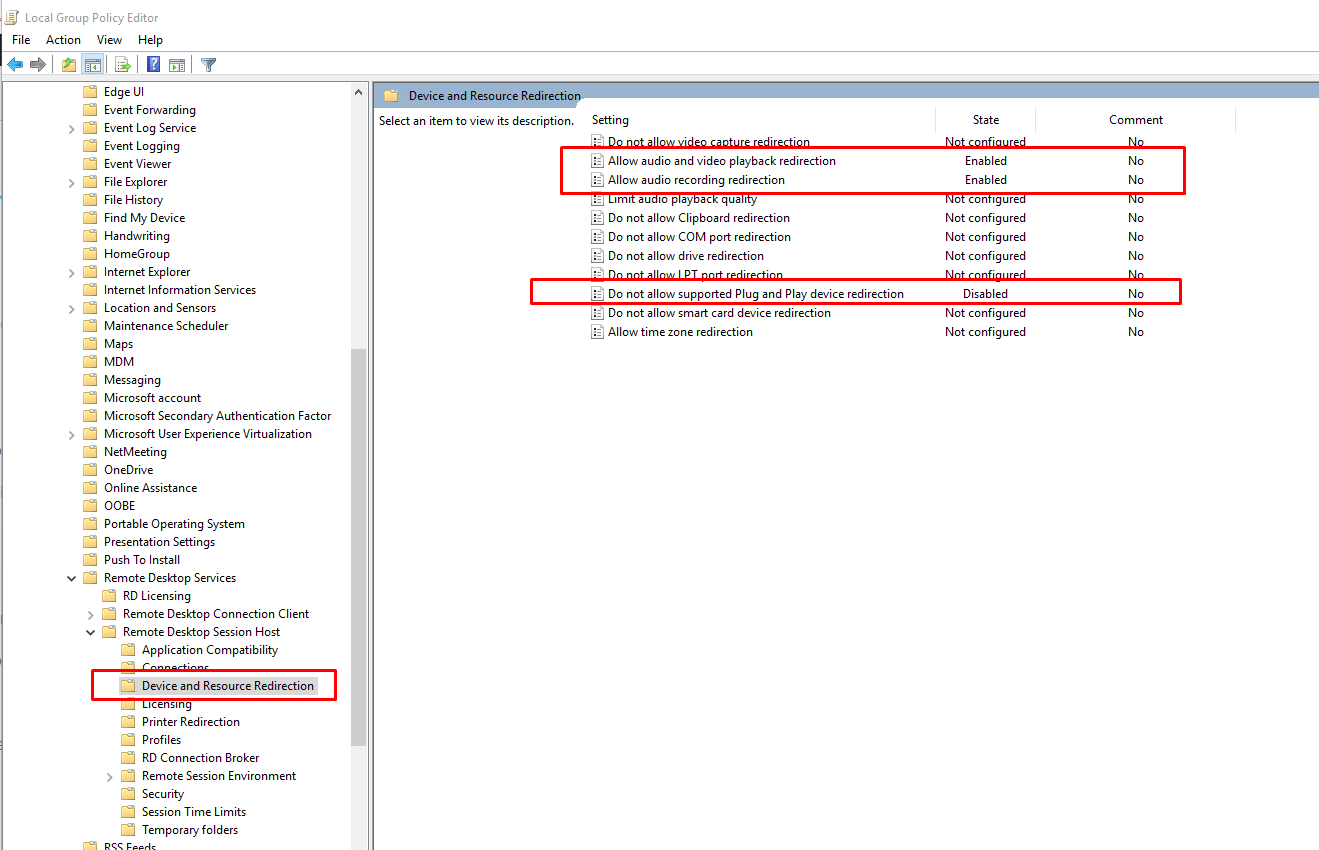Viewport: 1319px width, 850px height.
Task: Toggle Show/Hide Action Pane toolbar icon
Action: click(177, 65)
